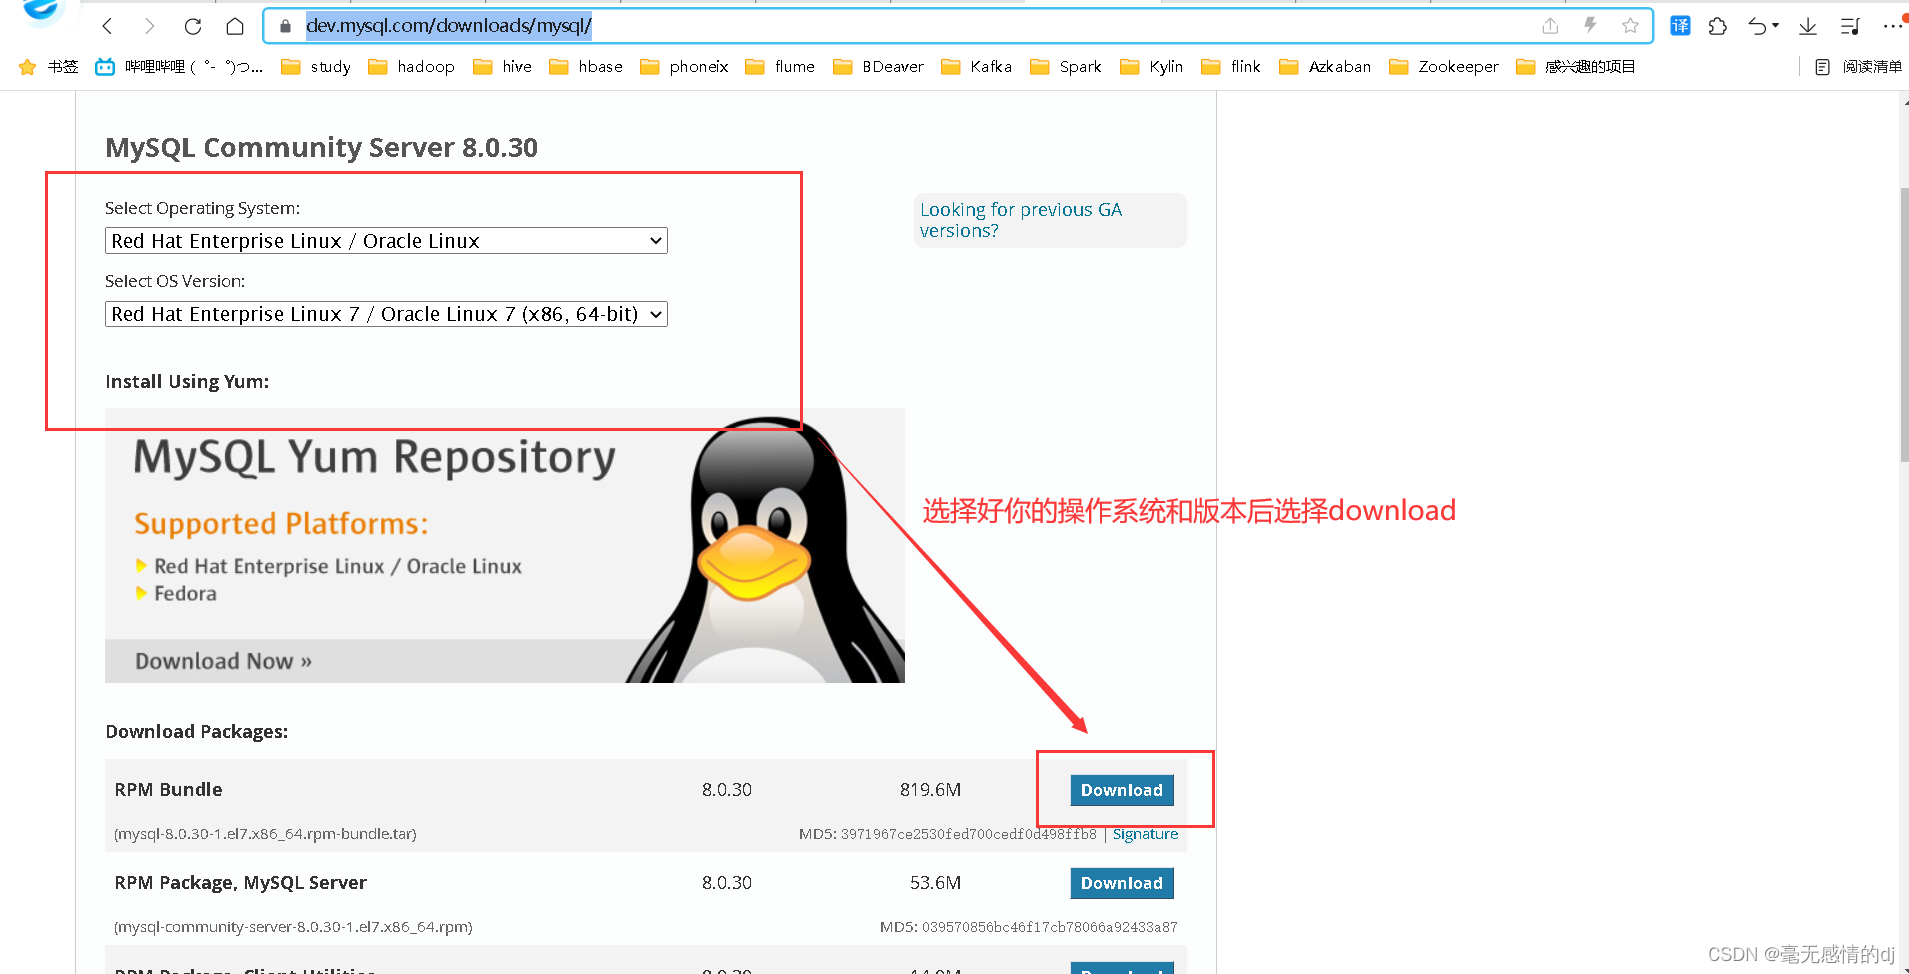Open the hbase bookmark folder
The width and height of the screenshot is (1909, 974).
586,67
